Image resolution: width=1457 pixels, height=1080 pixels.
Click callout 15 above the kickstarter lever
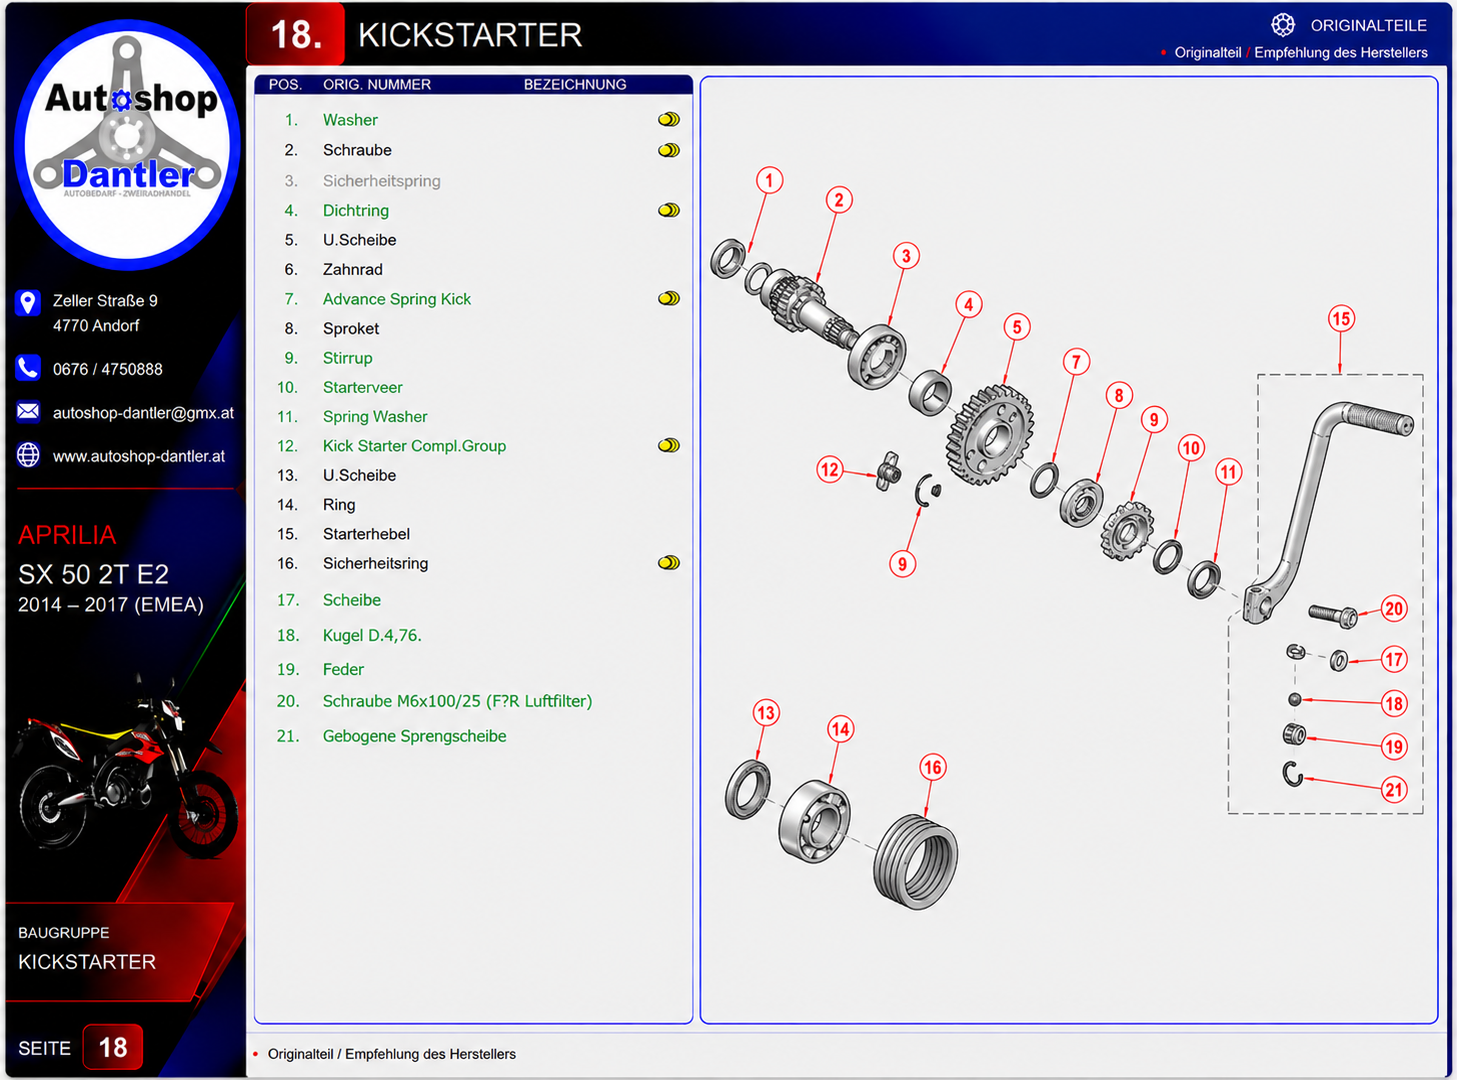click(x=1341, y=319)
